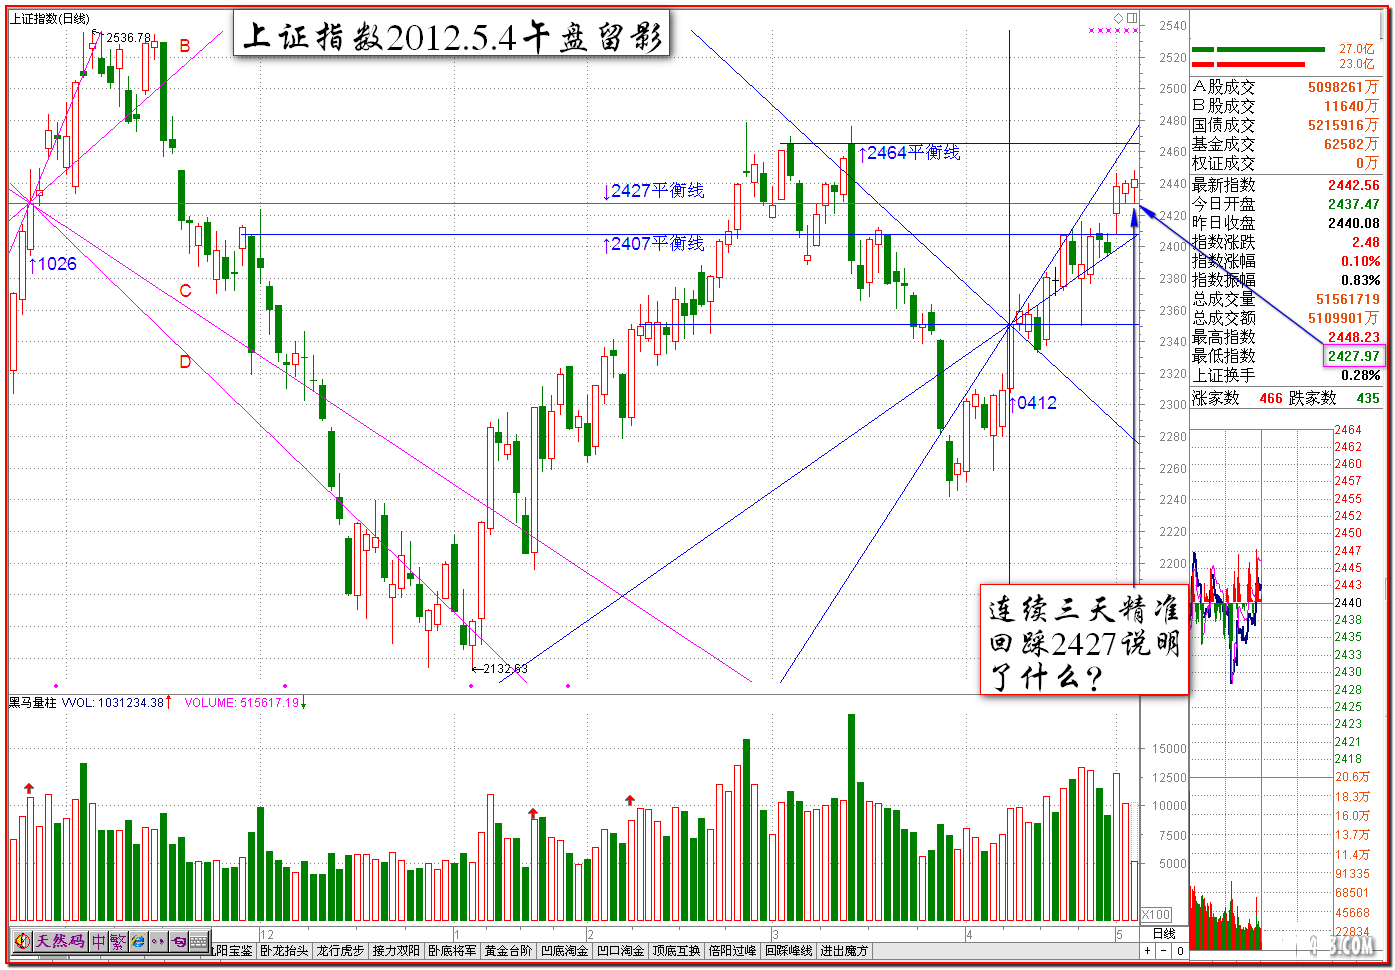
Task: Click the red letter C wave label
Action: pos(185,291)
